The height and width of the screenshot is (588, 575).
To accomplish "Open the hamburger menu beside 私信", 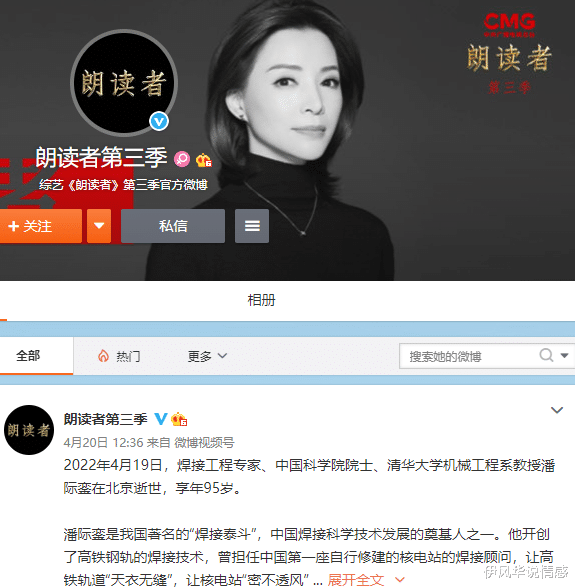I will pos(252,226).
